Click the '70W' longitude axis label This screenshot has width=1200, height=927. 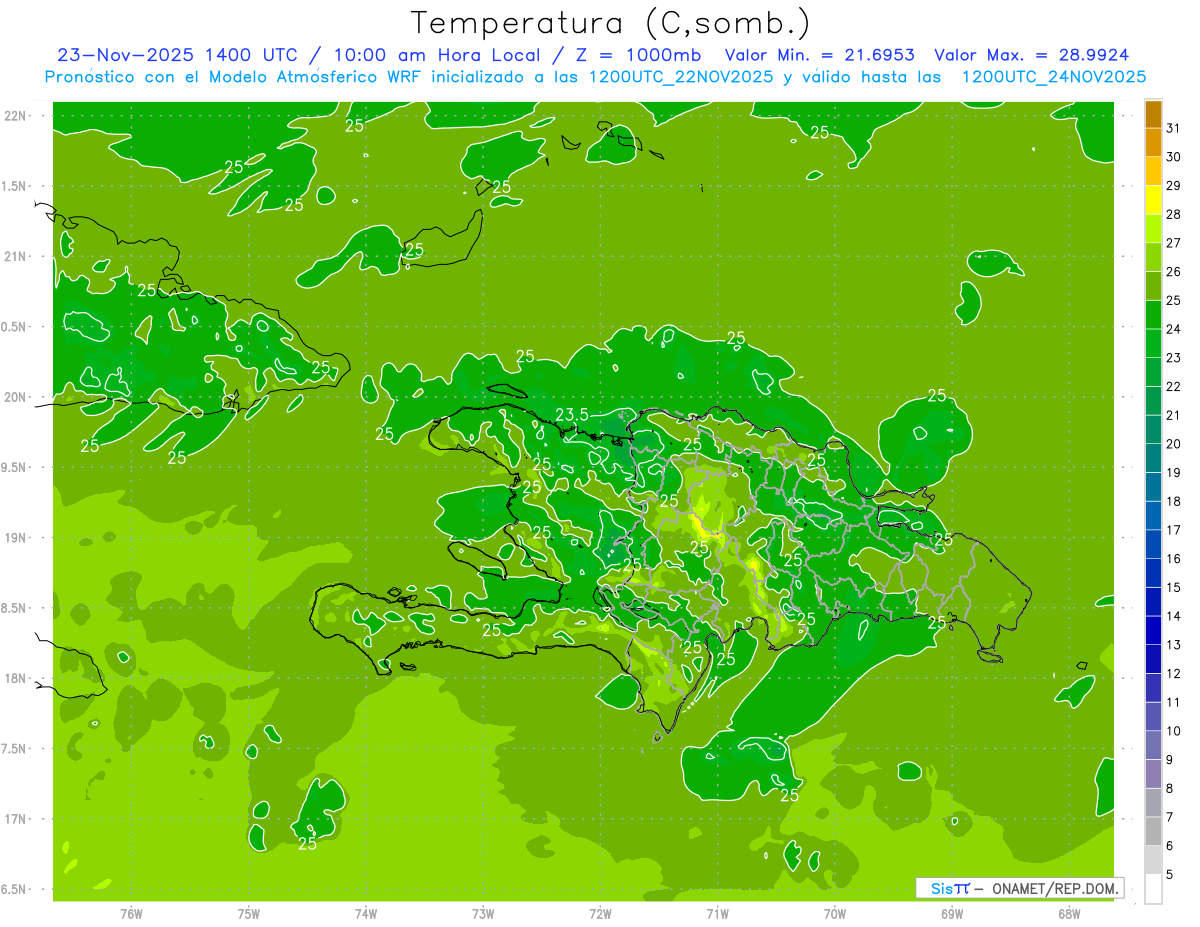click(835, 914)
